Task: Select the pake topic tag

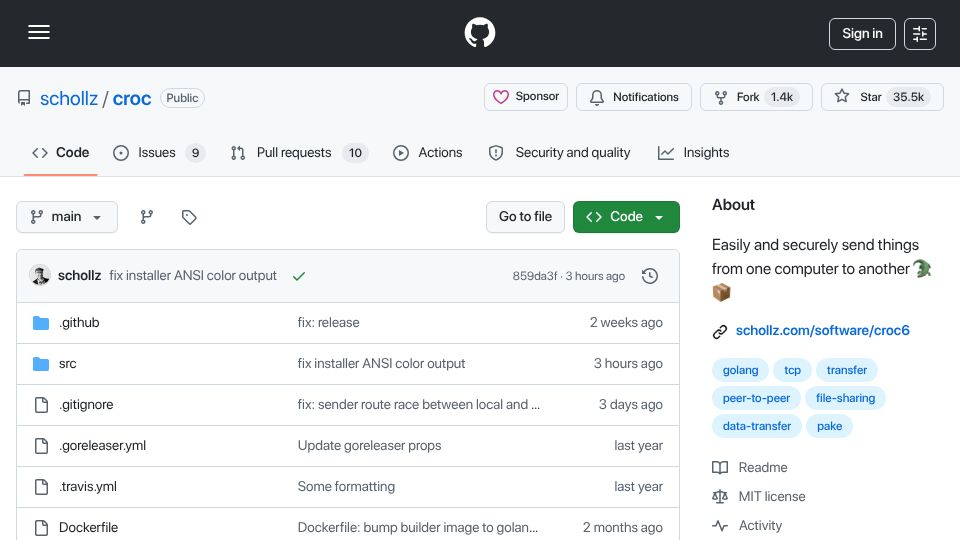Action: coord(830,426)
